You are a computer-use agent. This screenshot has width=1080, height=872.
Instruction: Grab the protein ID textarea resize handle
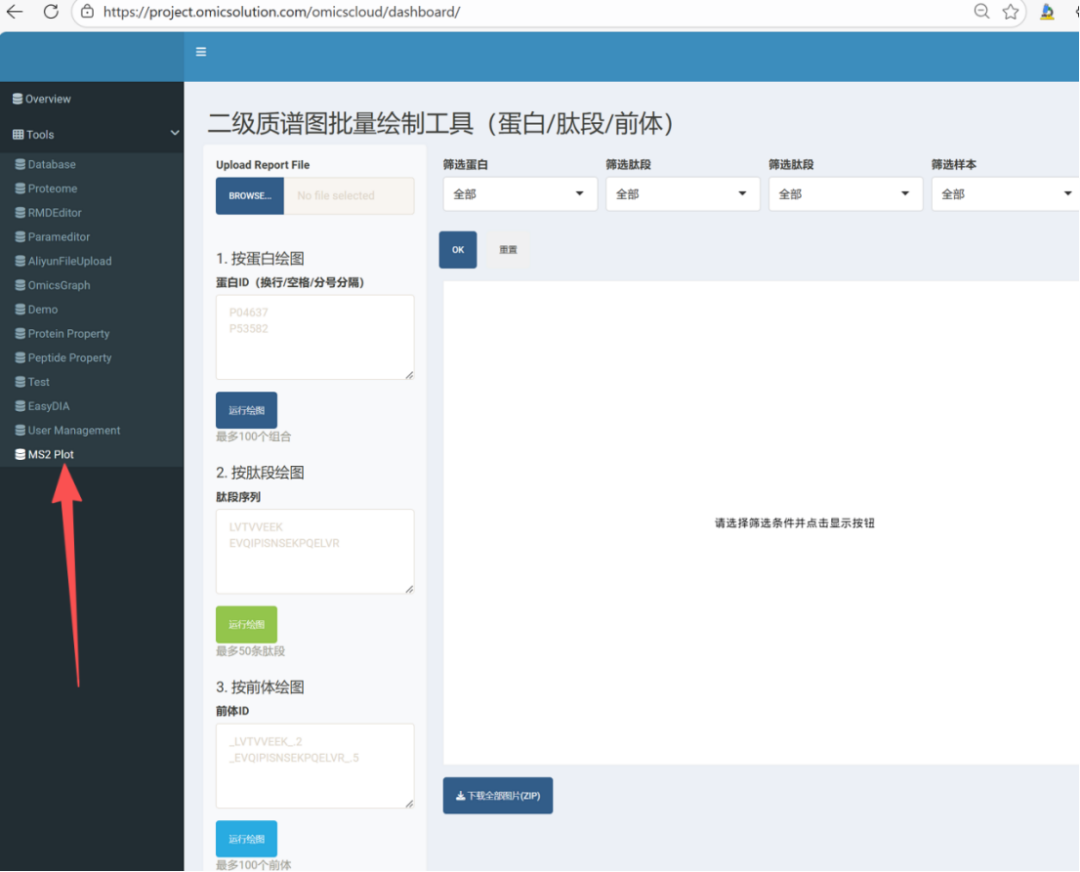coord(409,375)
